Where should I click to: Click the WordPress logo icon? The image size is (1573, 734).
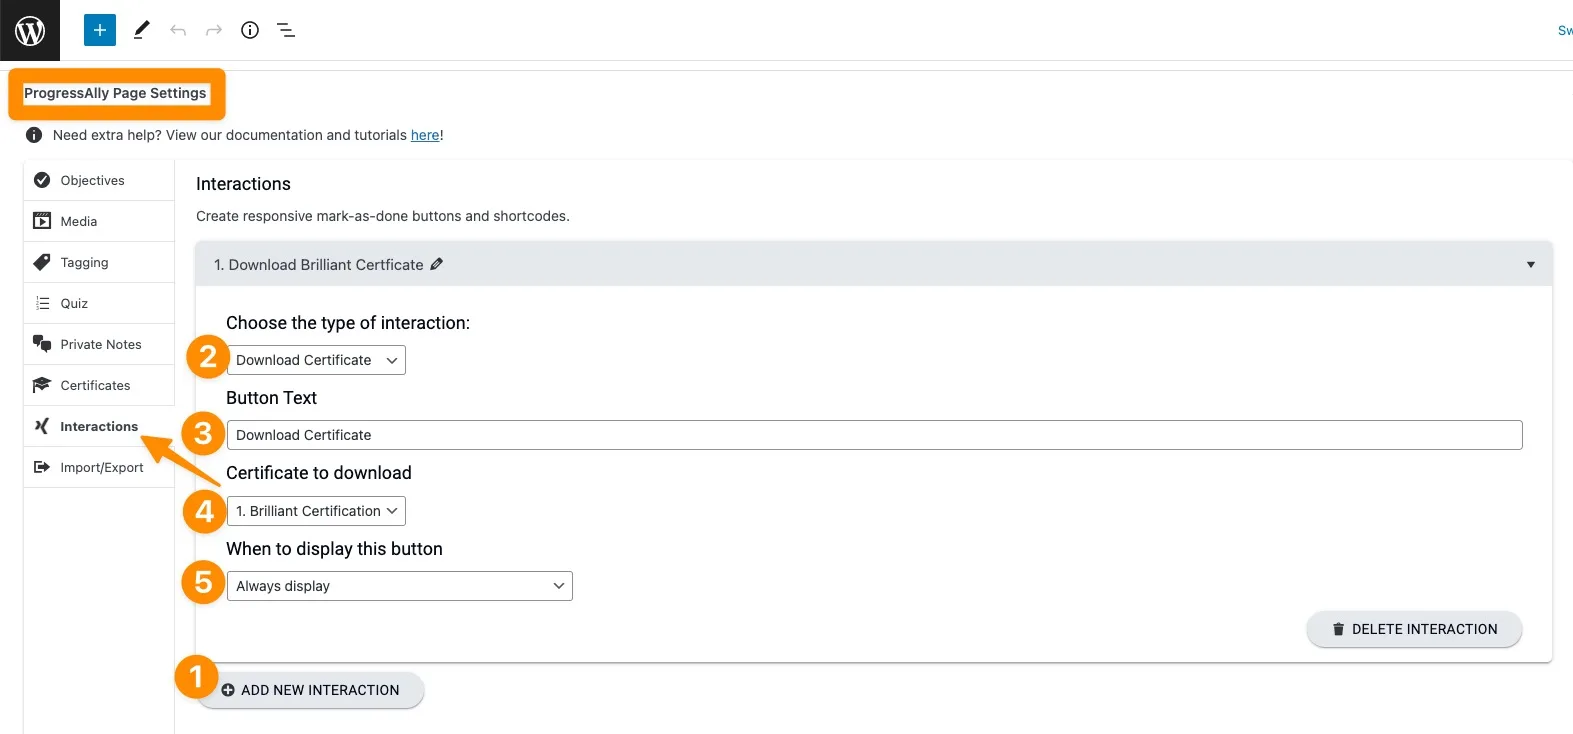coord(30,30)
